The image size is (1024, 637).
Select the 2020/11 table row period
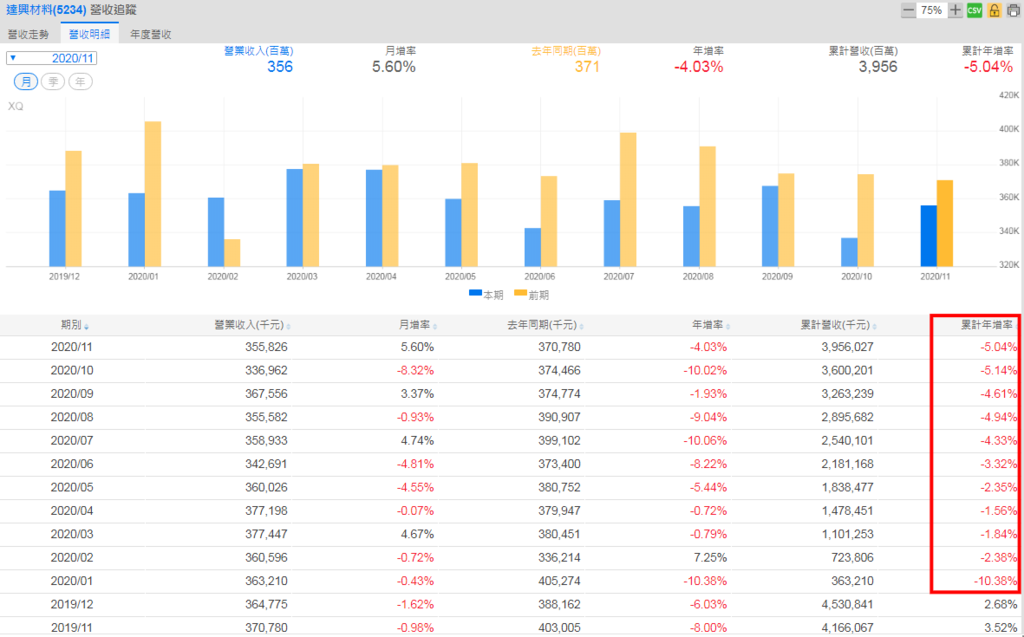click(72, 347)
